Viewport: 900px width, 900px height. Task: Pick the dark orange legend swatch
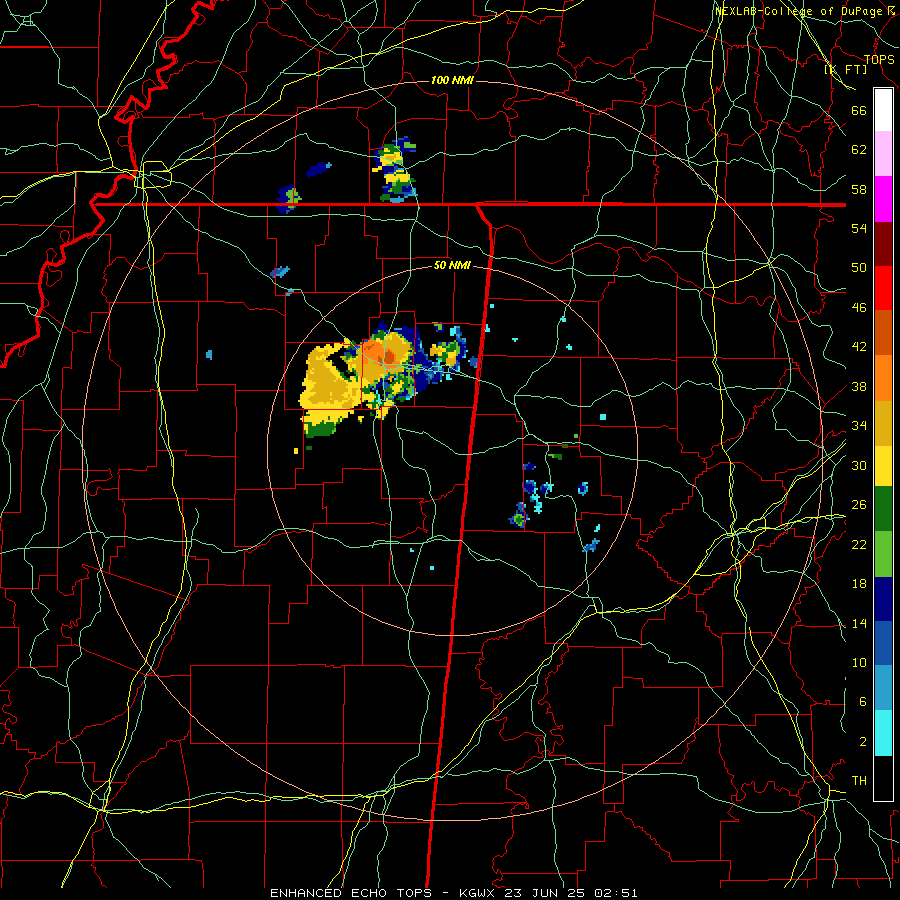click(883, 332)
